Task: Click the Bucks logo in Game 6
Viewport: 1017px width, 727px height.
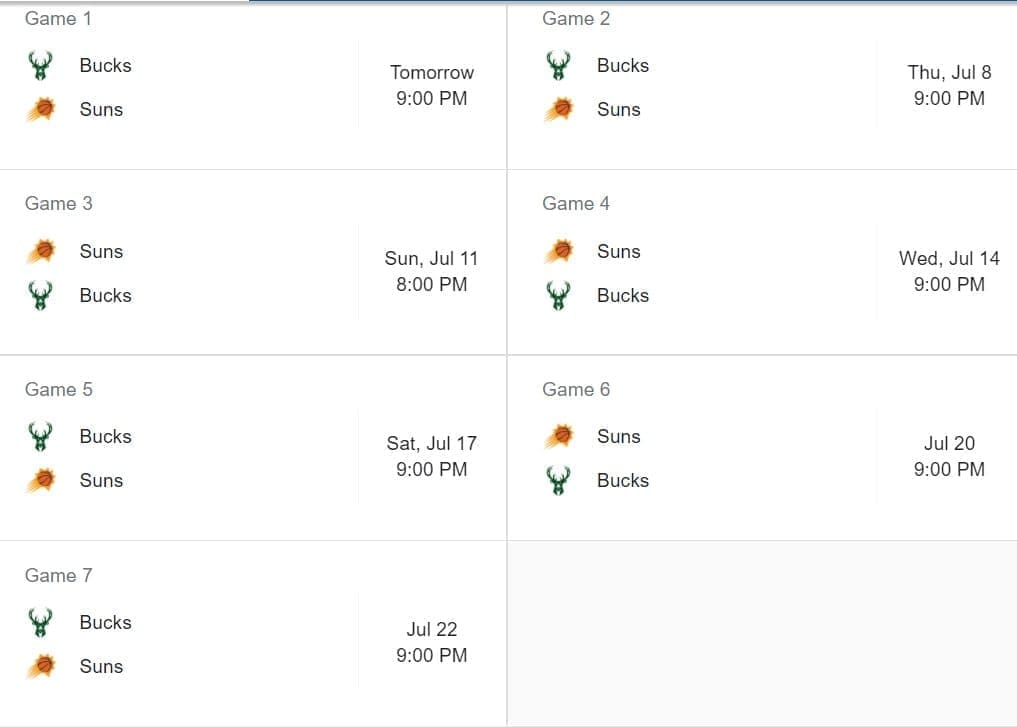Action: coord(558,480)
